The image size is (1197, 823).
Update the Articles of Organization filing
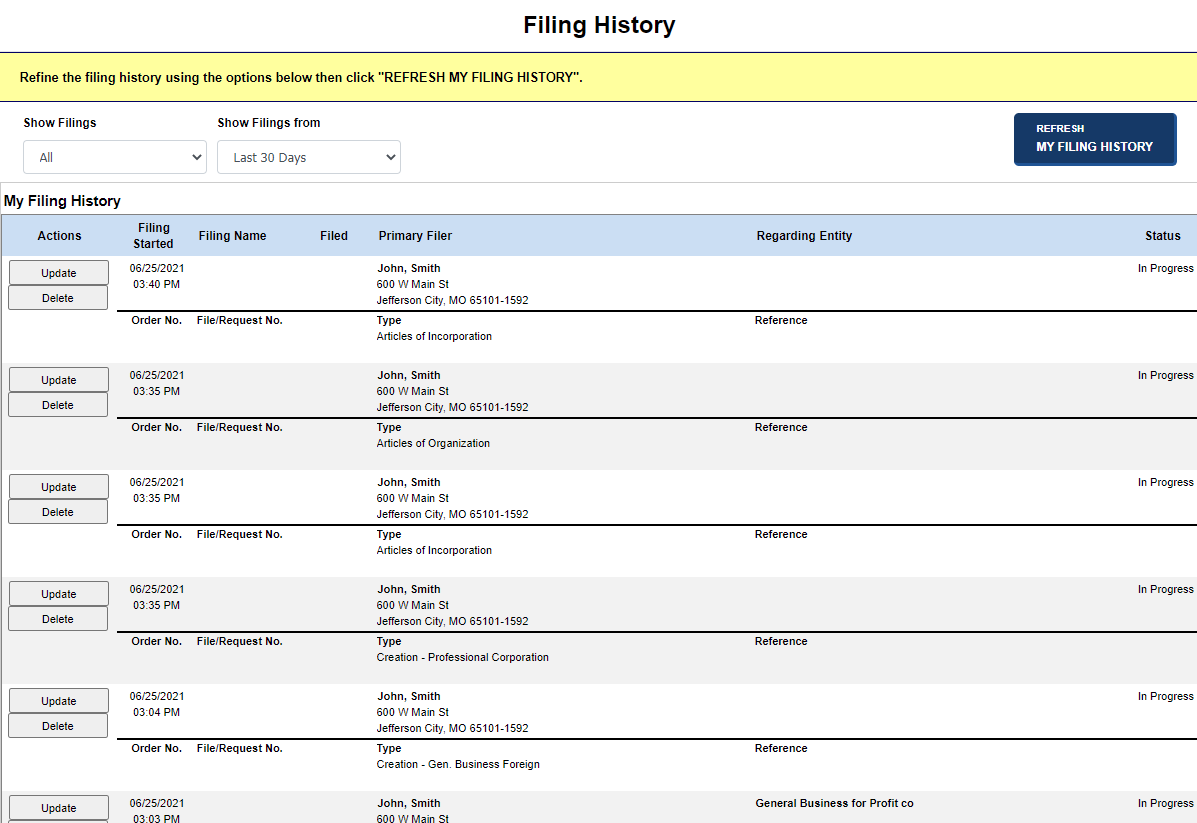click(x=58, y=379)
